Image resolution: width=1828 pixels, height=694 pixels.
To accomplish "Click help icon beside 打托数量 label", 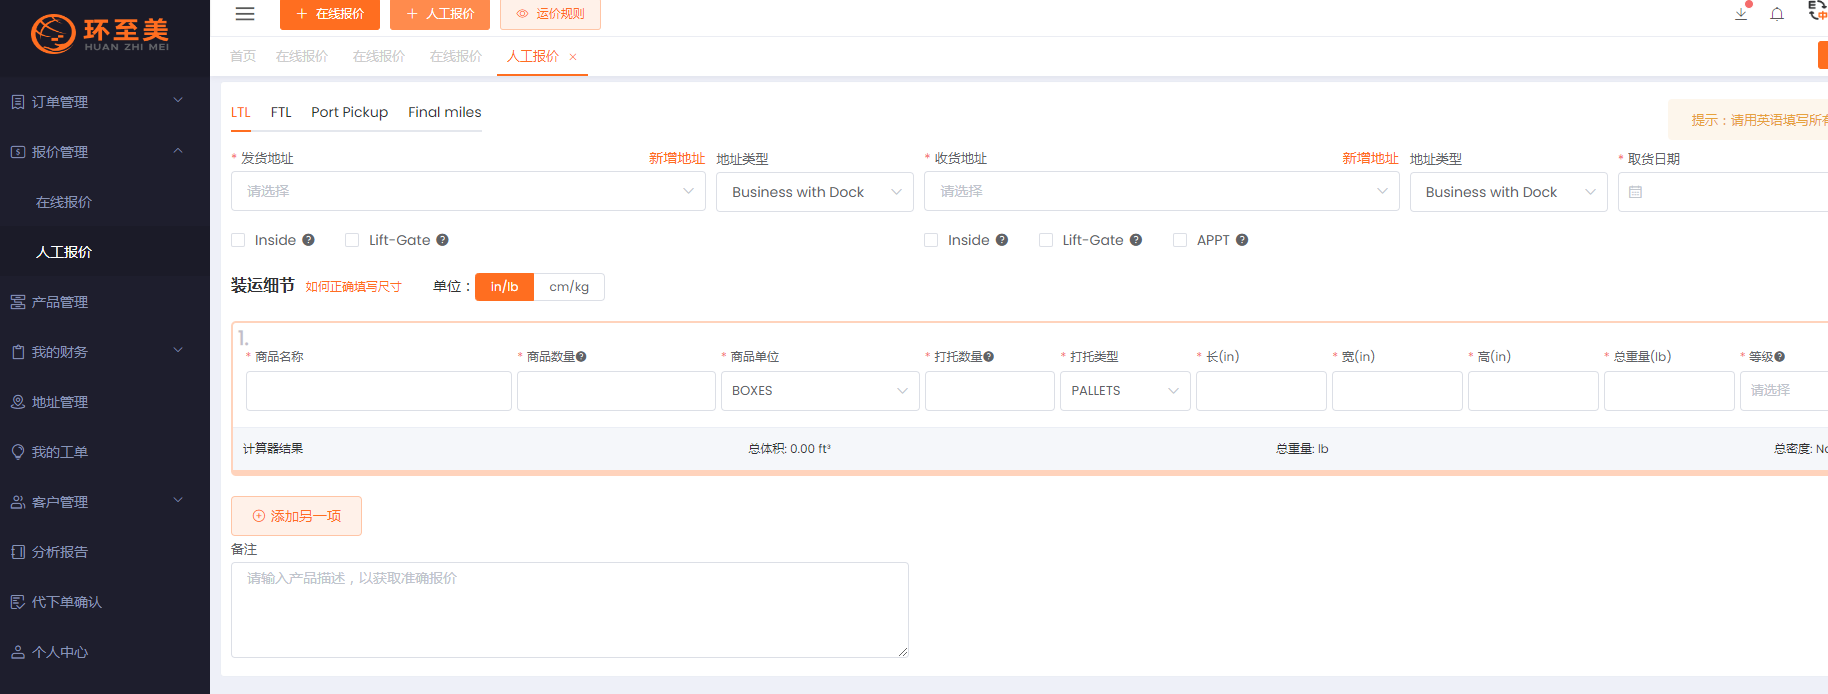I will click(989, 357).
